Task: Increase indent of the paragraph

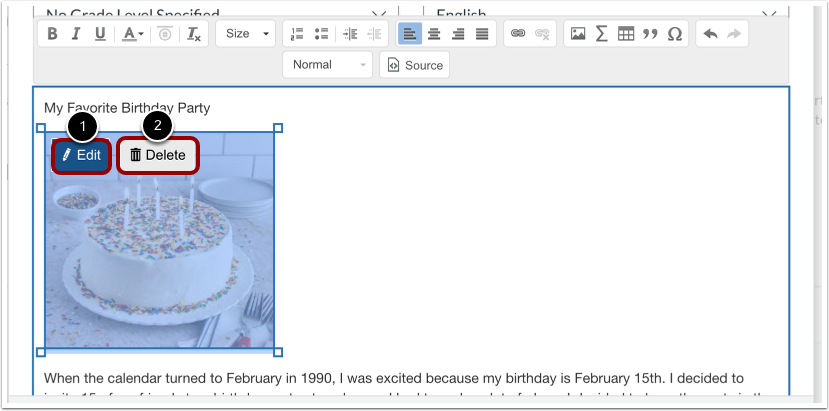Action: click(350, 34)
